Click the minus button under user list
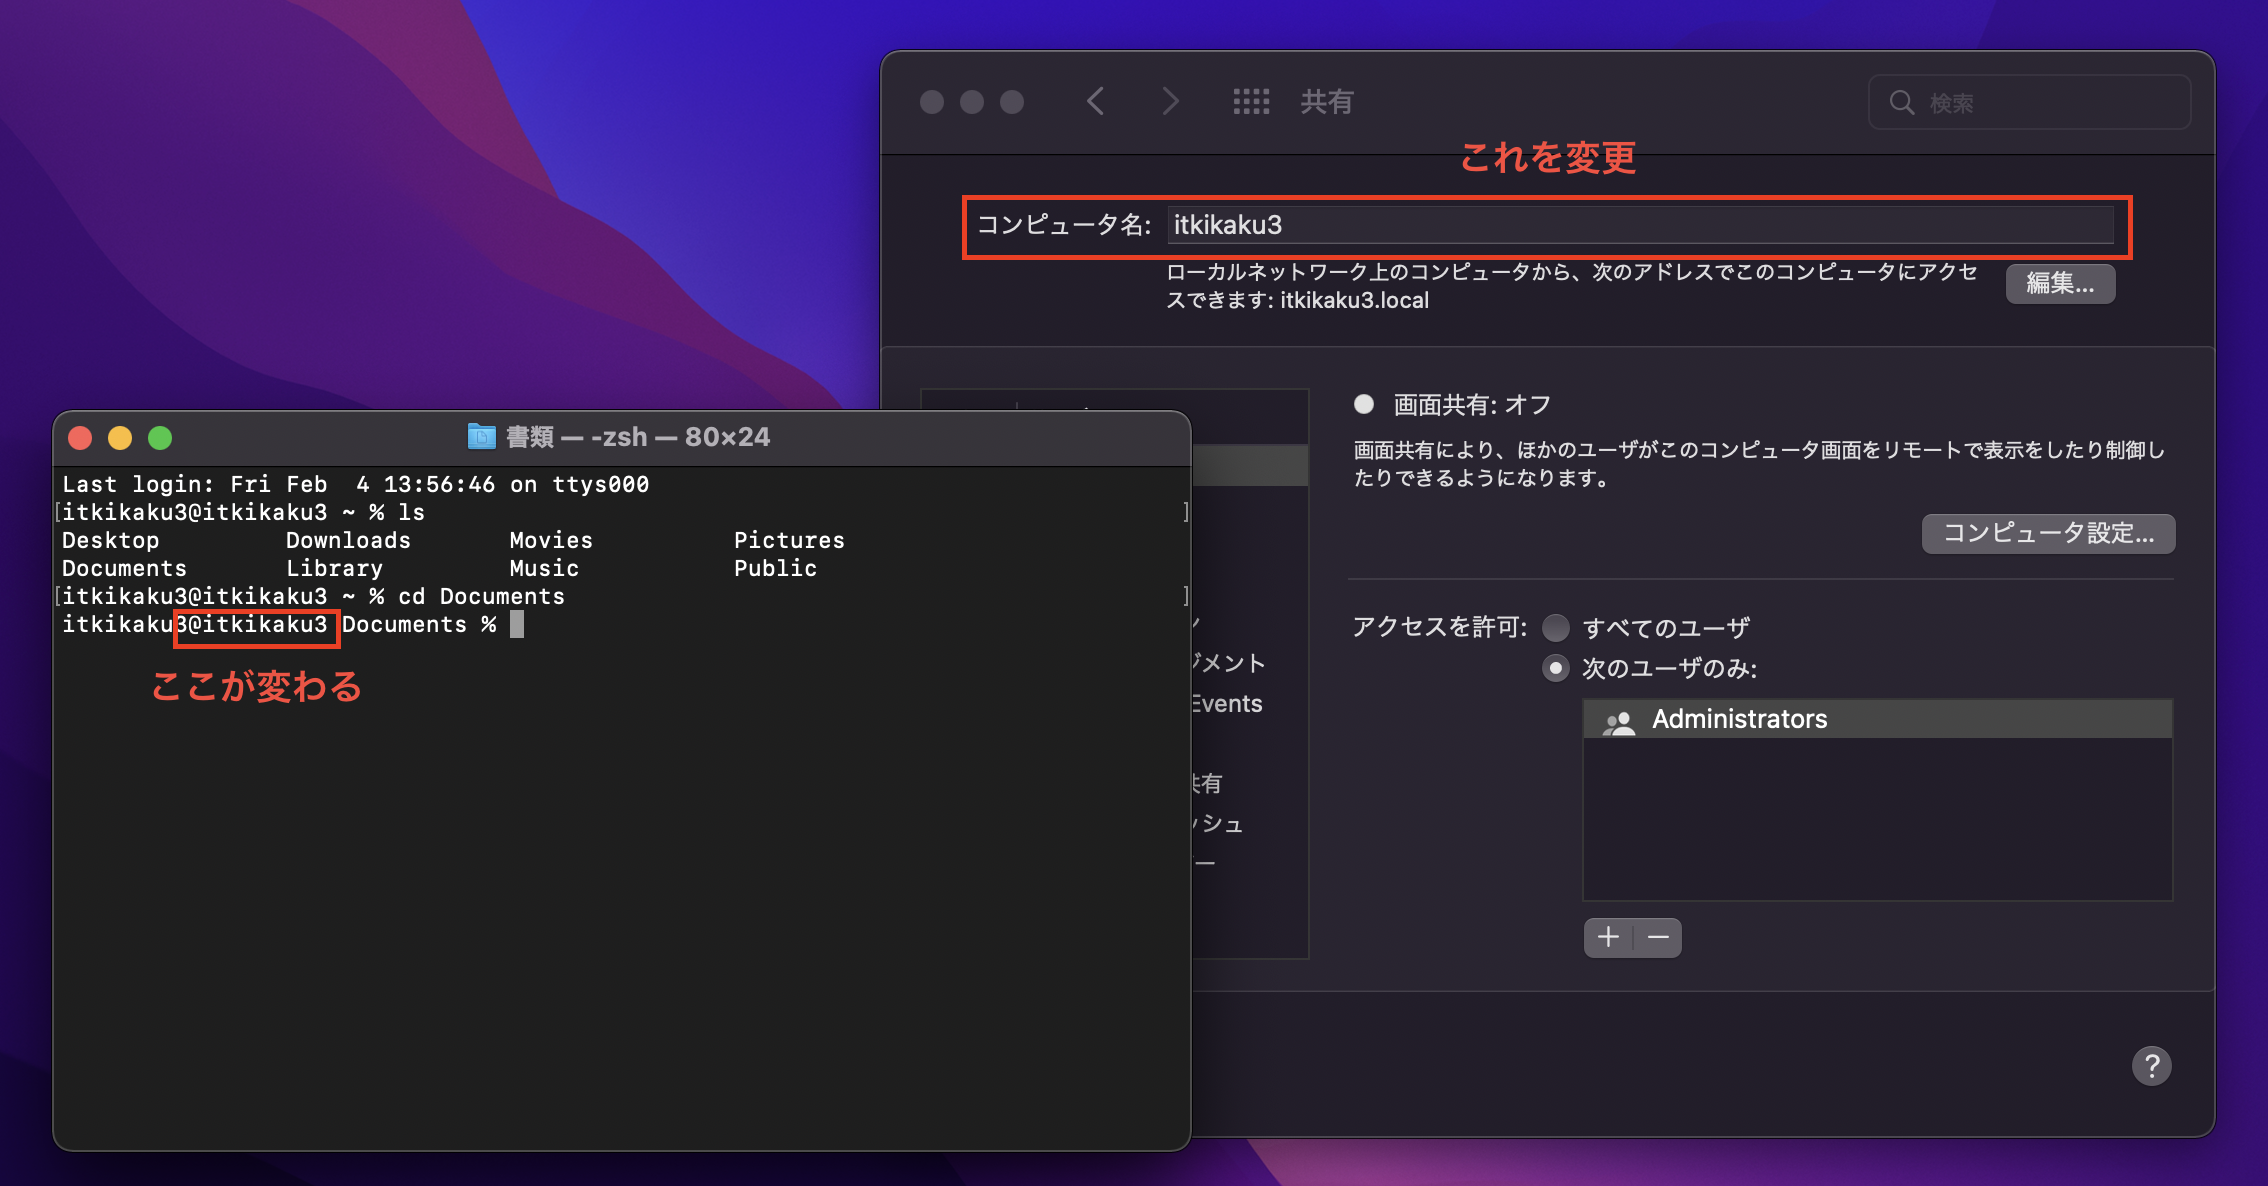The image size is (2268, 1186). 1658,938
